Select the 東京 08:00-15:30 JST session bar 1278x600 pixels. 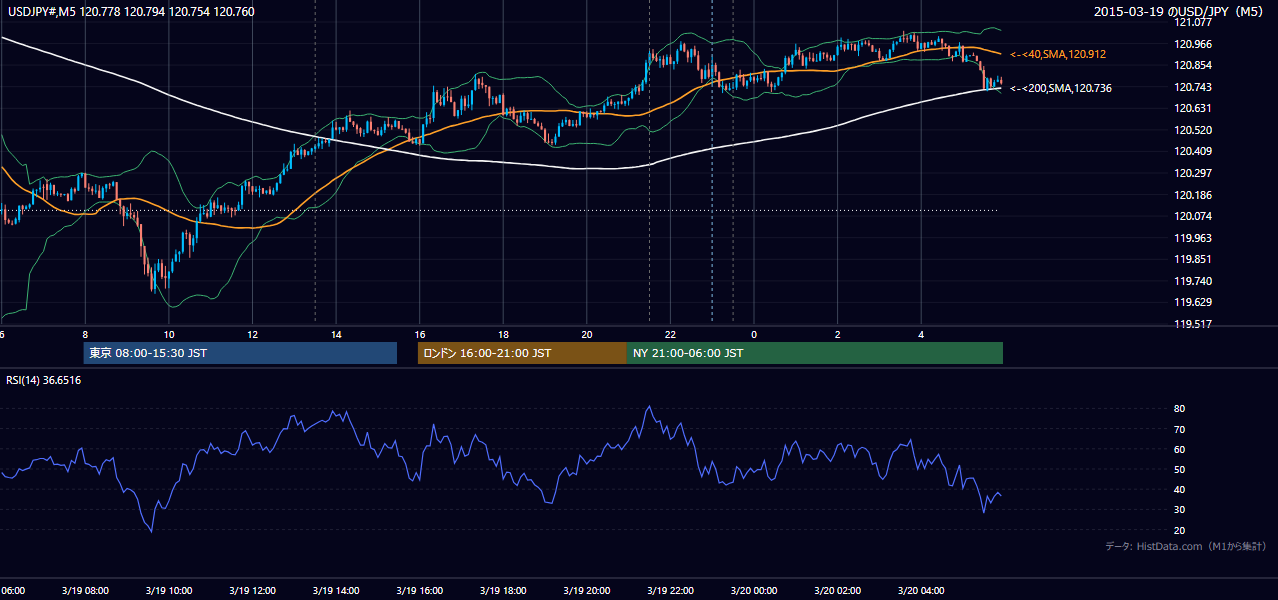[x=240, y=353]
